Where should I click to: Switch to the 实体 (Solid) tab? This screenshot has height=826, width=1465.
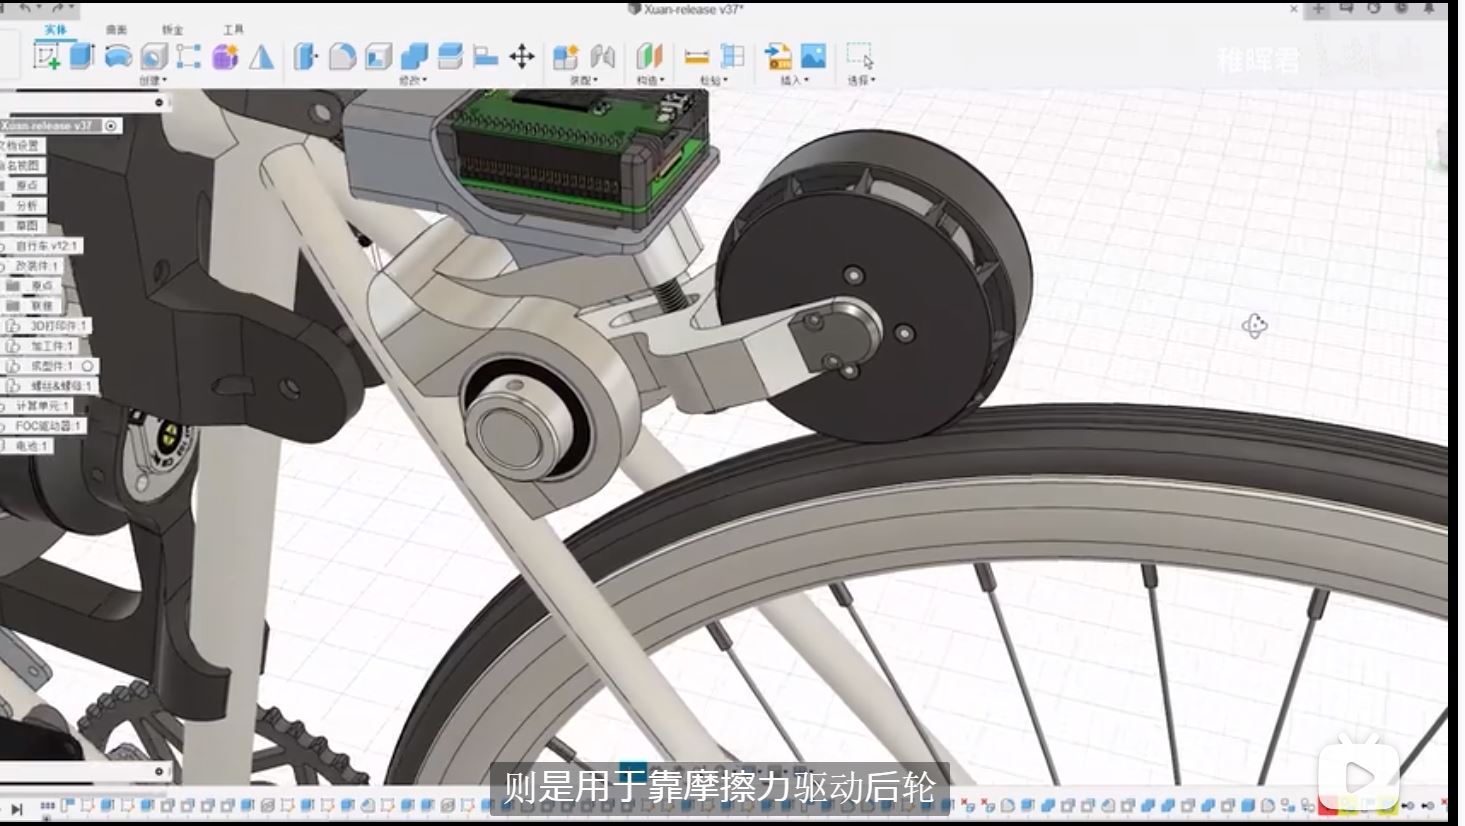click(x=56, y=30)
